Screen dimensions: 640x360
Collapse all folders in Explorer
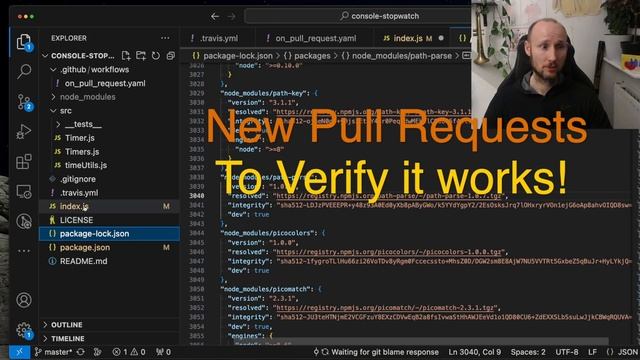pyautogui.click(x=171, y=56)
